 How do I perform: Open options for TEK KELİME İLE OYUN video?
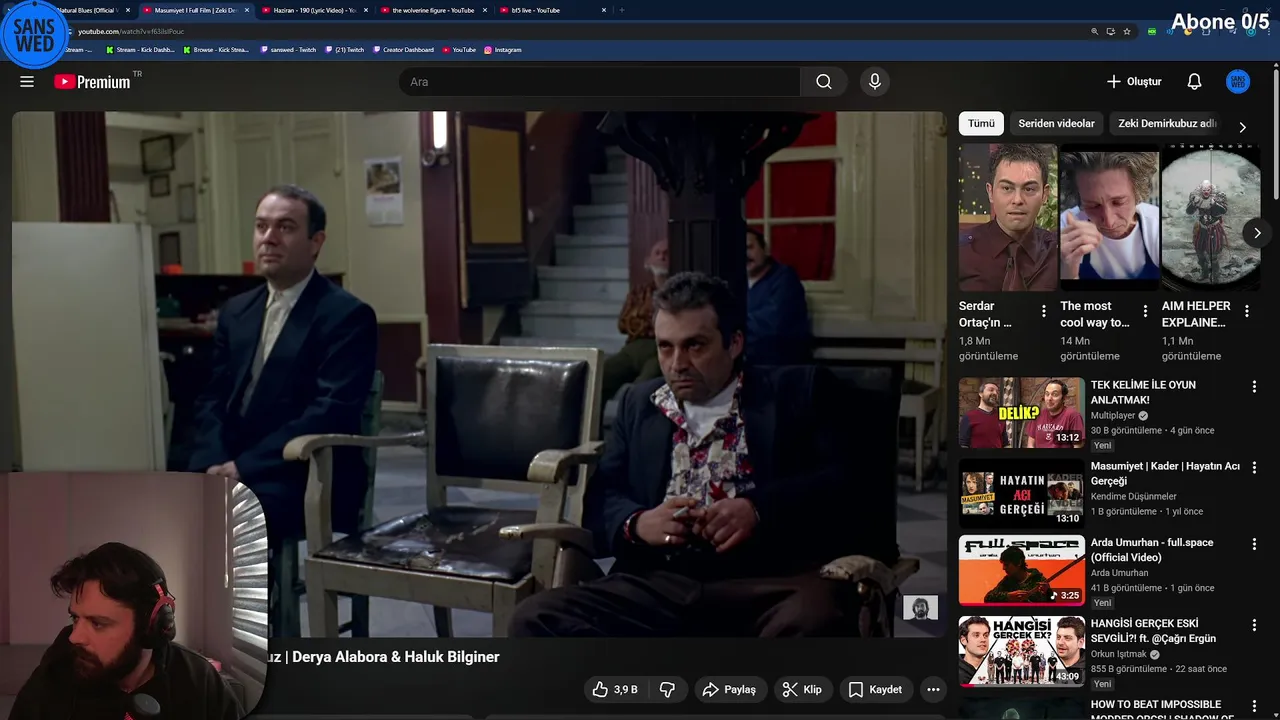(x=1254, y=386)
